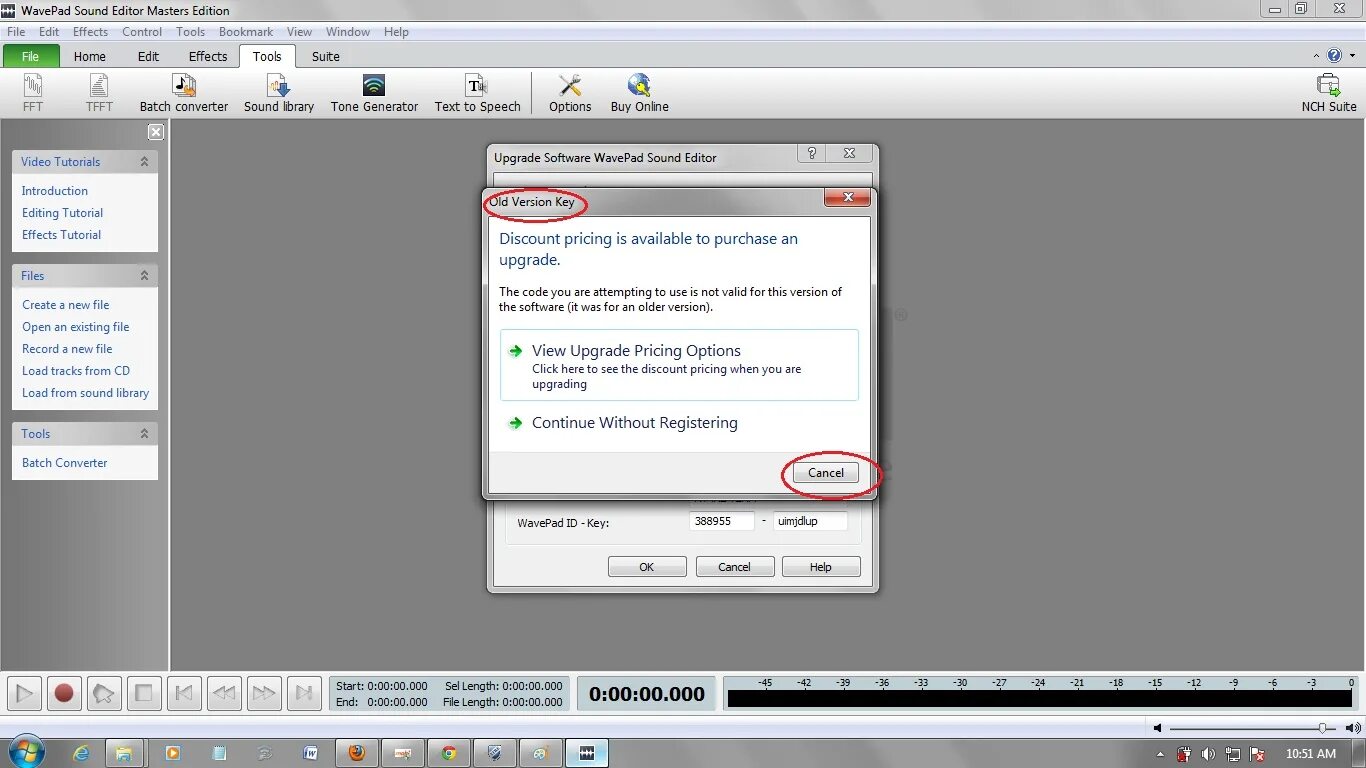Collapse the Files section

[144, 275]
